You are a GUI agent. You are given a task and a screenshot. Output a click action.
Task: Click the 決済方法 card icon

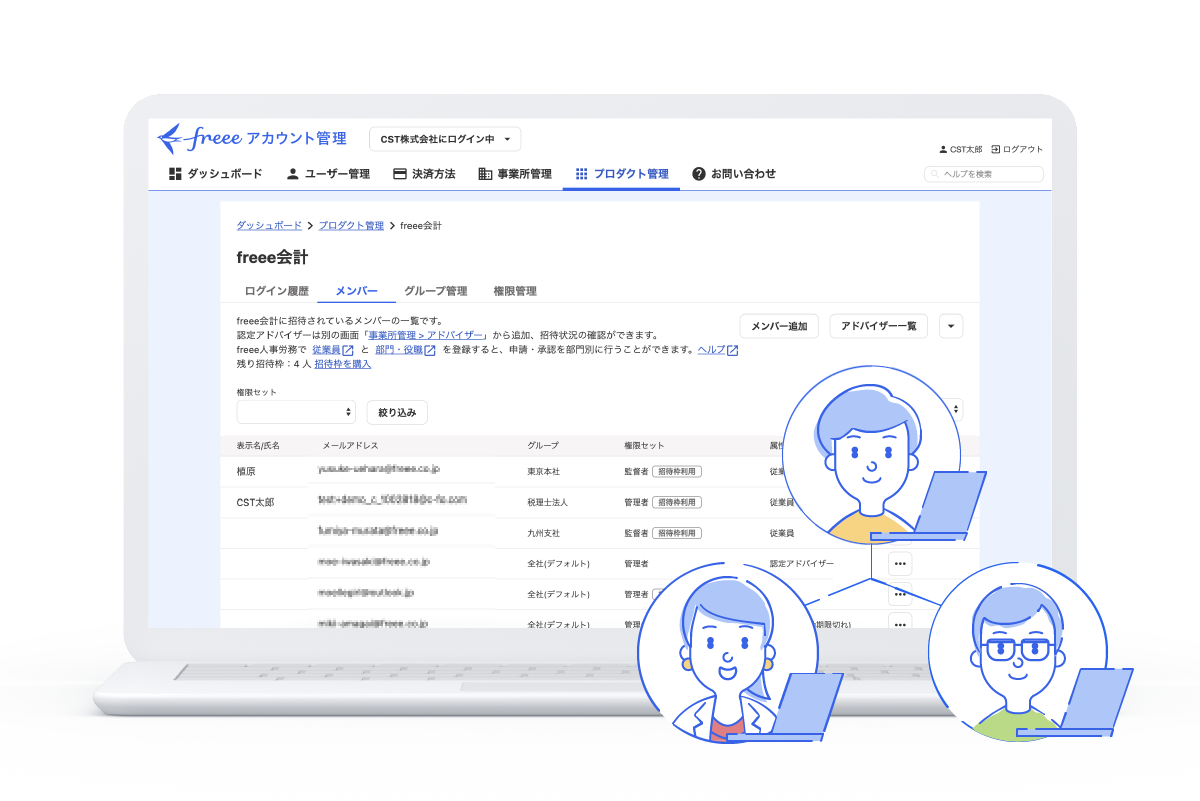click(400, 174)
